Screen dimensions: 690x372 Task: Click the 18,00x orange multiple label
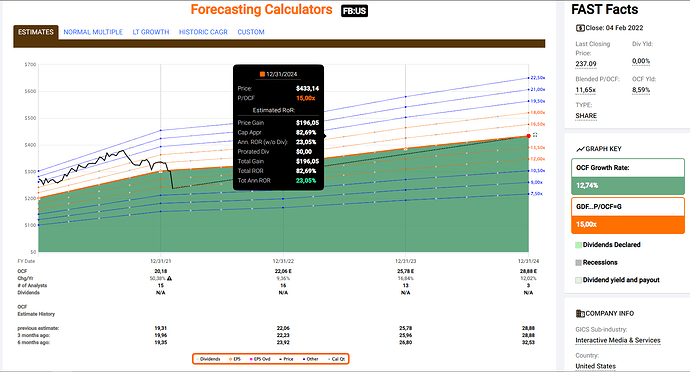(x=538, y=113)
